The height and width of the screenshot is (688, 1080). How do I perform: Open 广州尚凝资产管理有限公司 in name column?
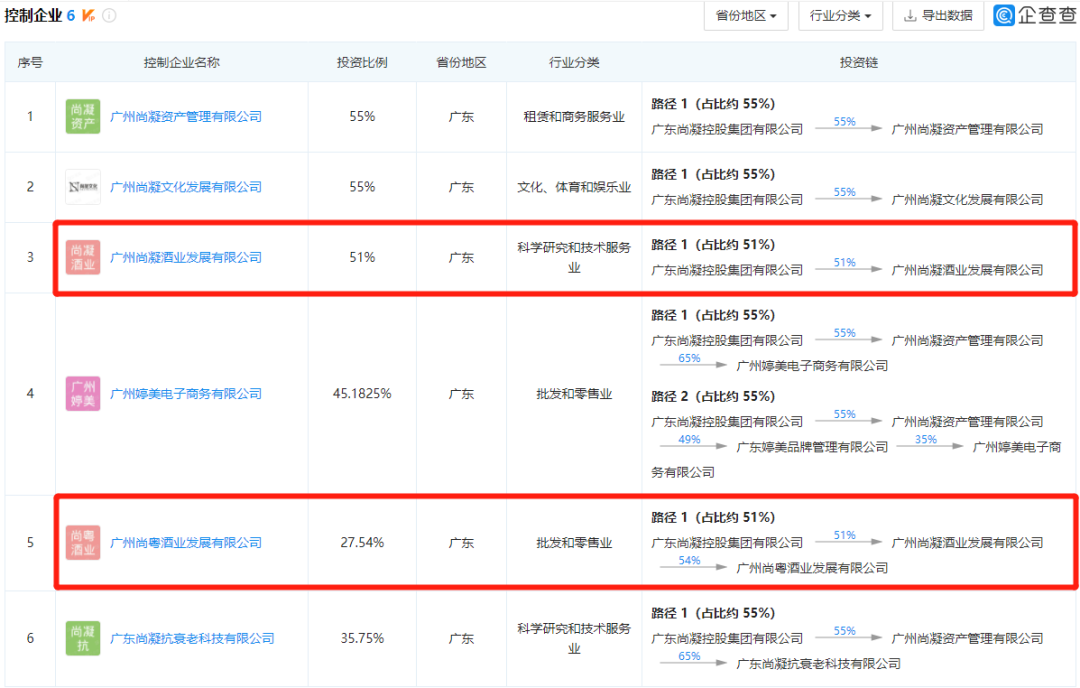[186, 116]
